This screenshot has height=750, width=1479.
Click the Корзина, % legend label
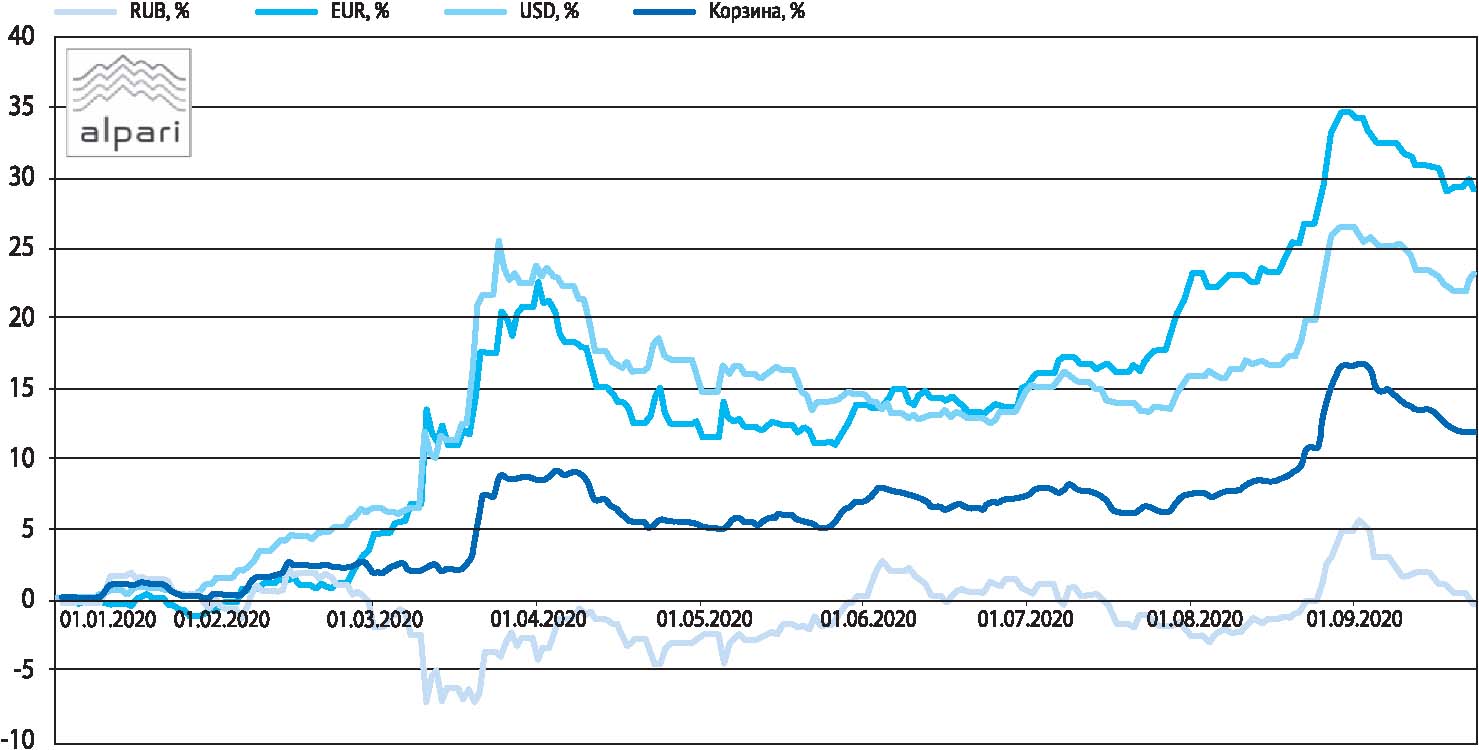[x=759, y=14]
